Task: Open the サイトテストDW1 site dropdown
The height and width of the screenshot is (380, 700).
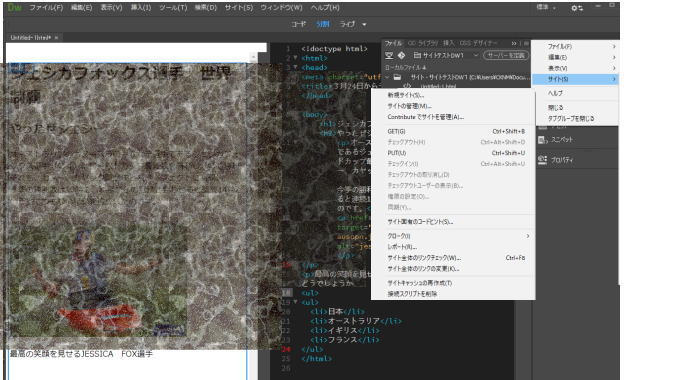Action: (446, 55)
